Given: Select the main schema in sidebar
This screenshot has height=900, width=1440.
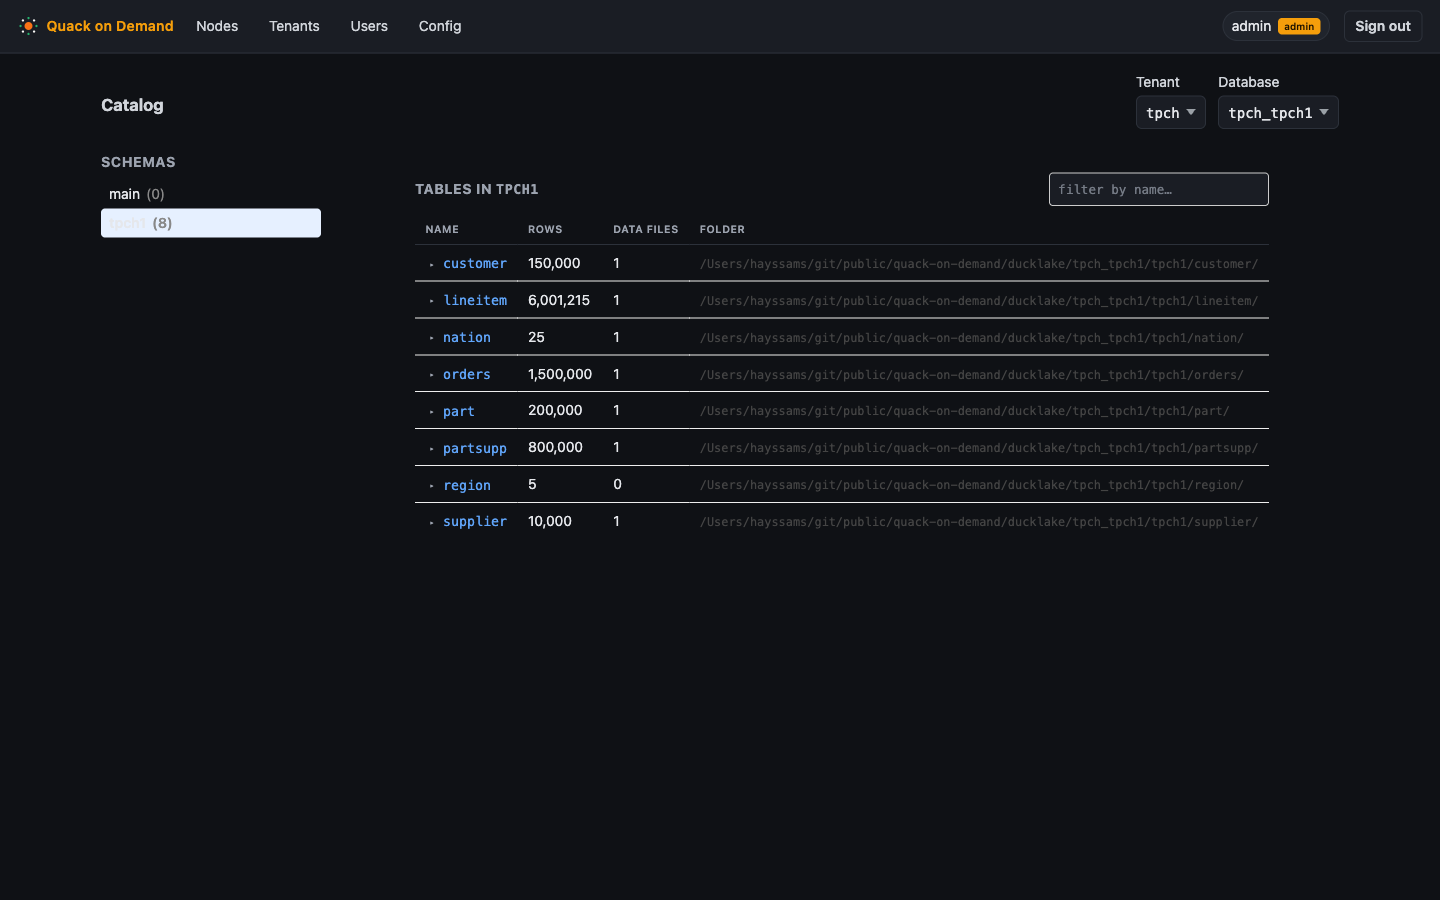Looking at the screenshot, I should [x=211, y=194].
